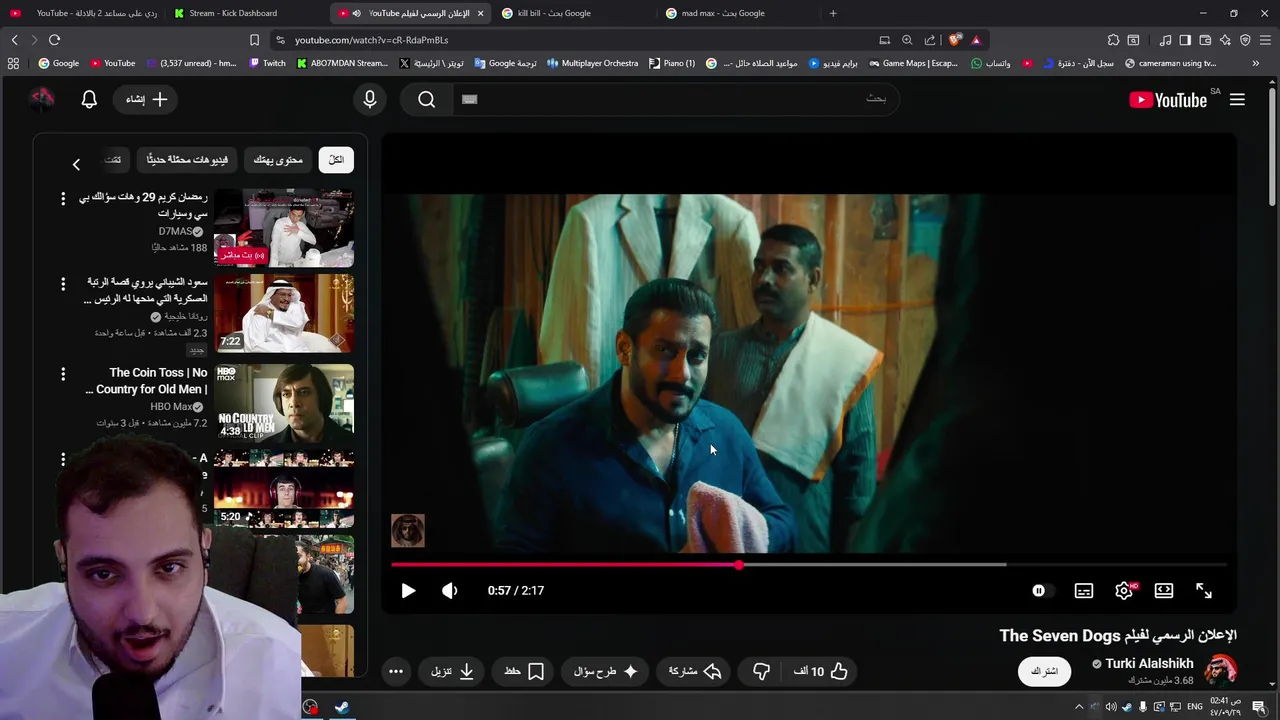Save the video with the حفظ button
The image size is (1280, 720).
click(524, 672)
